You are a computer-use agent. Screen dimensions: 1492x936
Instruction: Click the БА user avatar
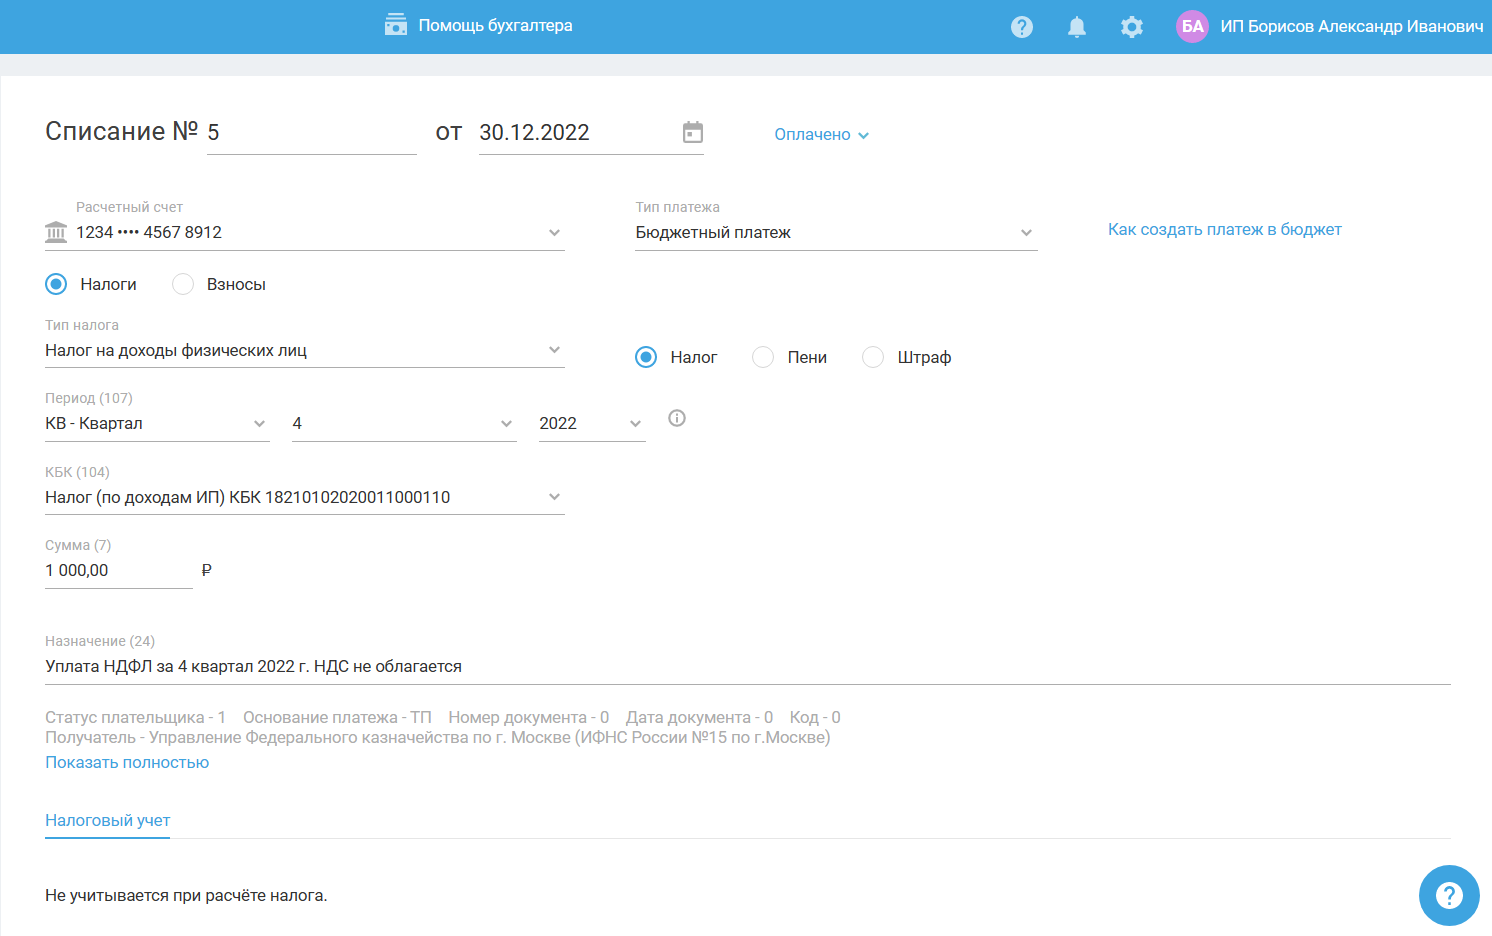[x=1192, y=27]
